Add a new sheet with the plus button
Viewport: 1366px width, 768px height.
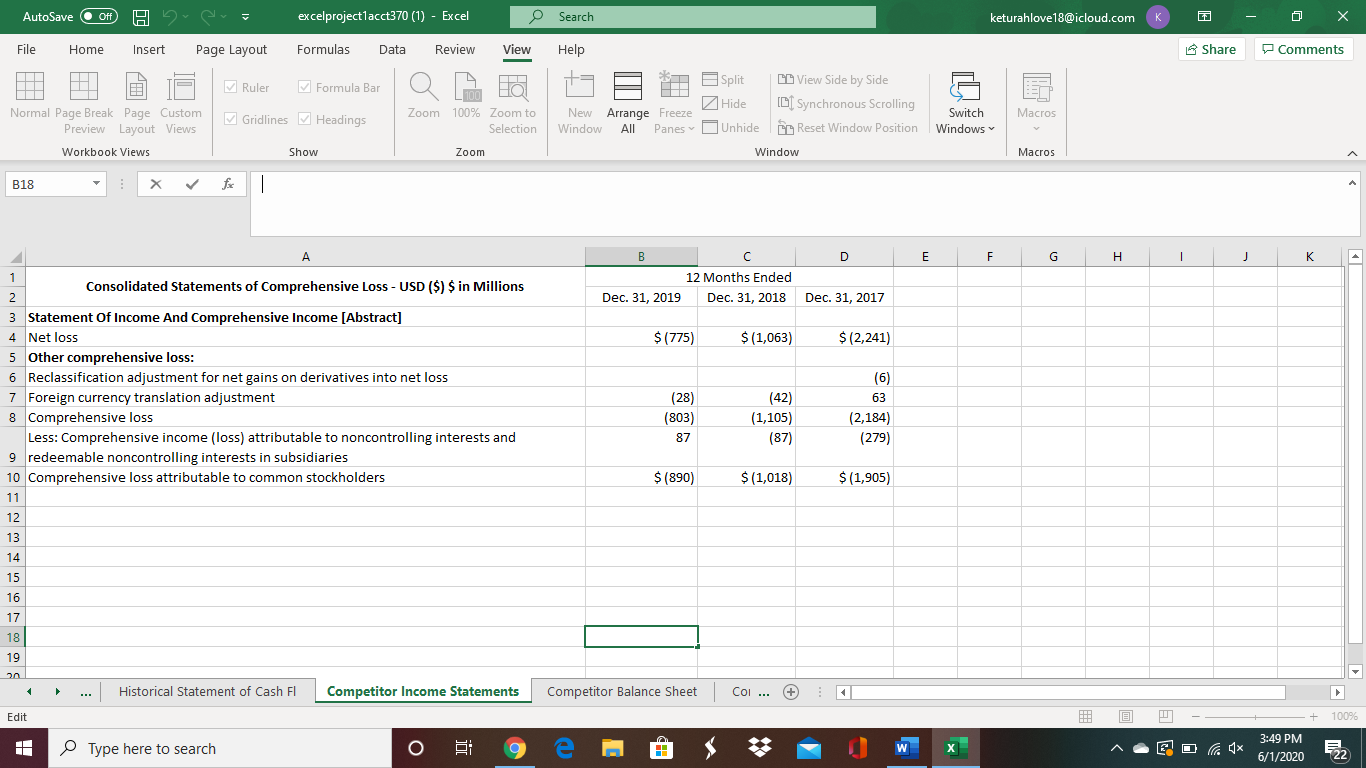pyautogui.click(x=790, y=691)
